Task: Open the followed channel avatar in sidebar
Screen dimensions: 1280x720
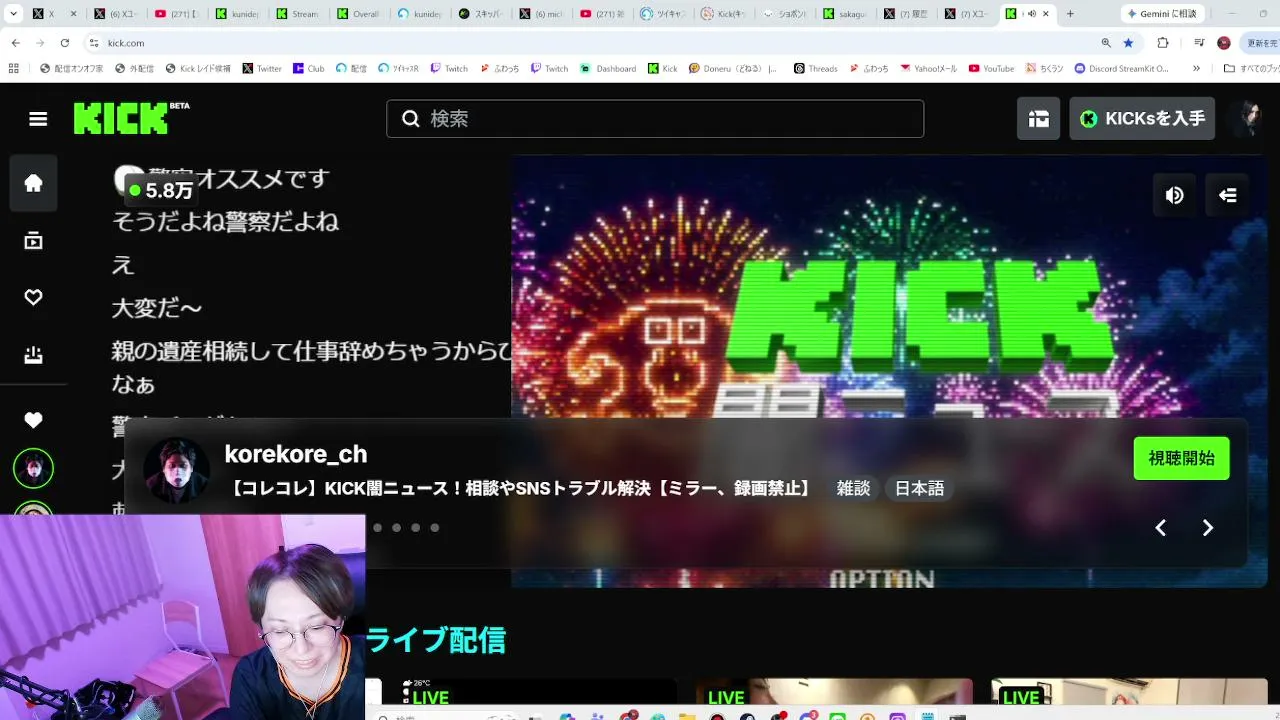Action: tap(33, 468)
